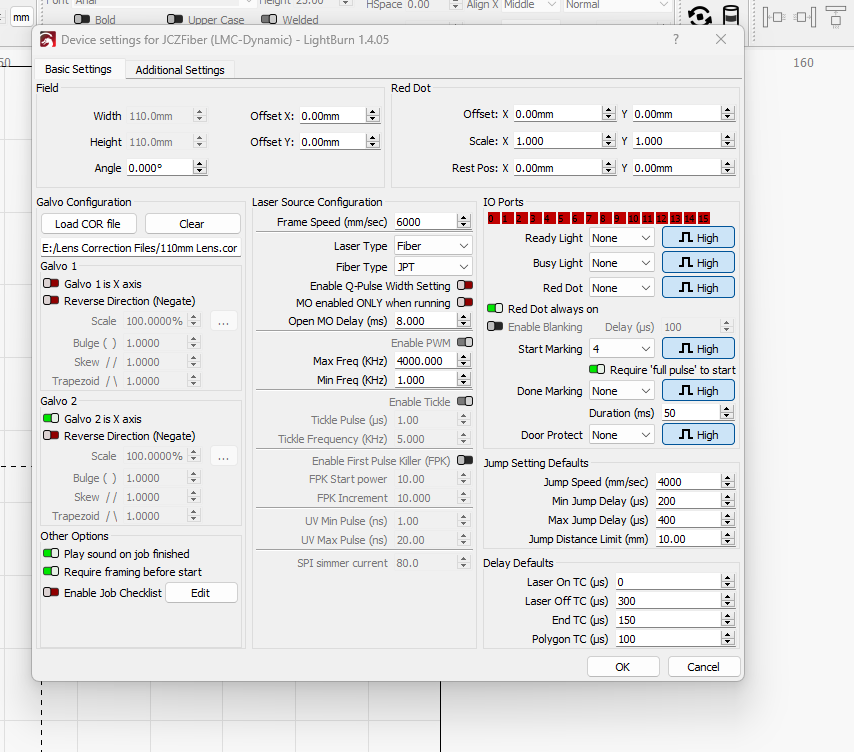Disable Play sound on job finished
This screenshot has height=752, width=854.
(51, 553)
